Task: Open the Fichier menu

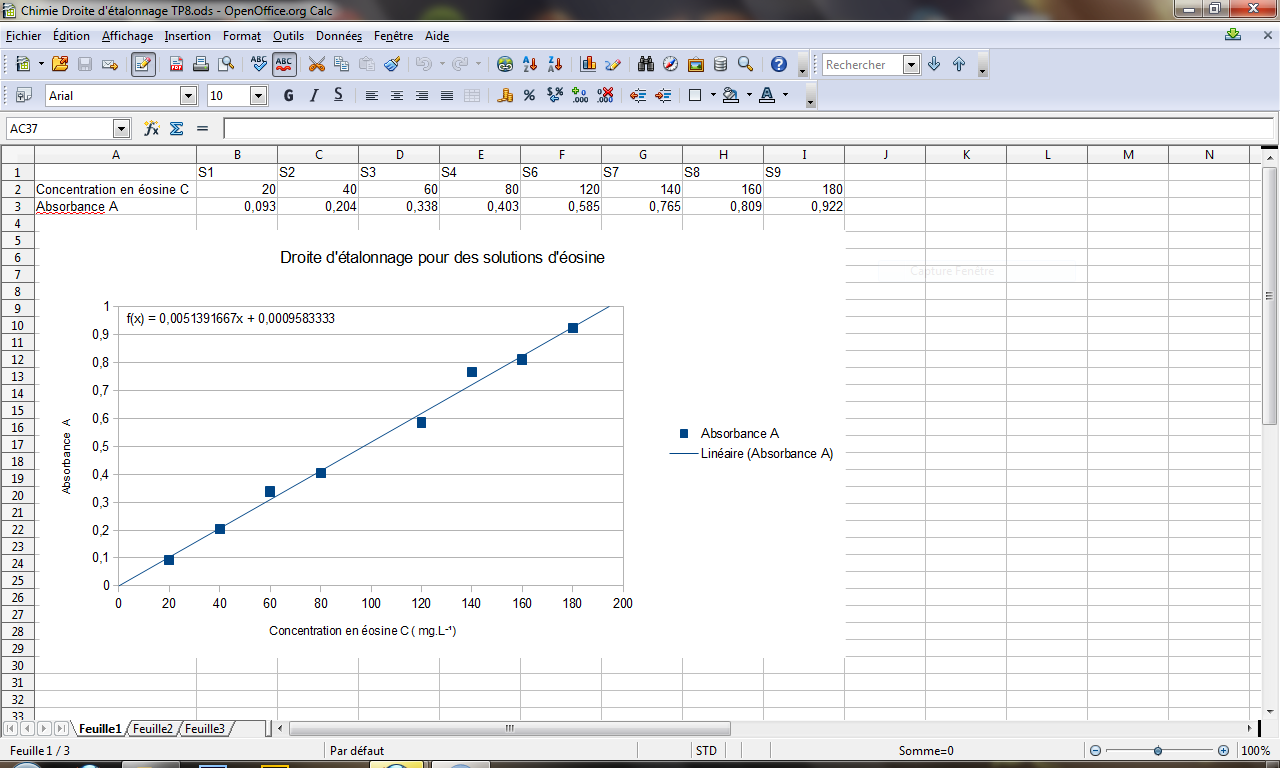Action: (24, 36)
